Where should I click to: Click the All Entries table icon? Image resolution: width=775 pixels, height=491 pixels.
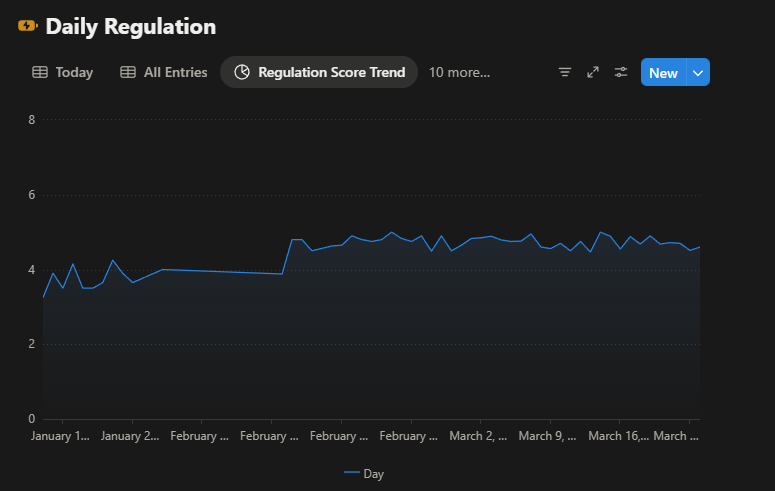[128, 72]
